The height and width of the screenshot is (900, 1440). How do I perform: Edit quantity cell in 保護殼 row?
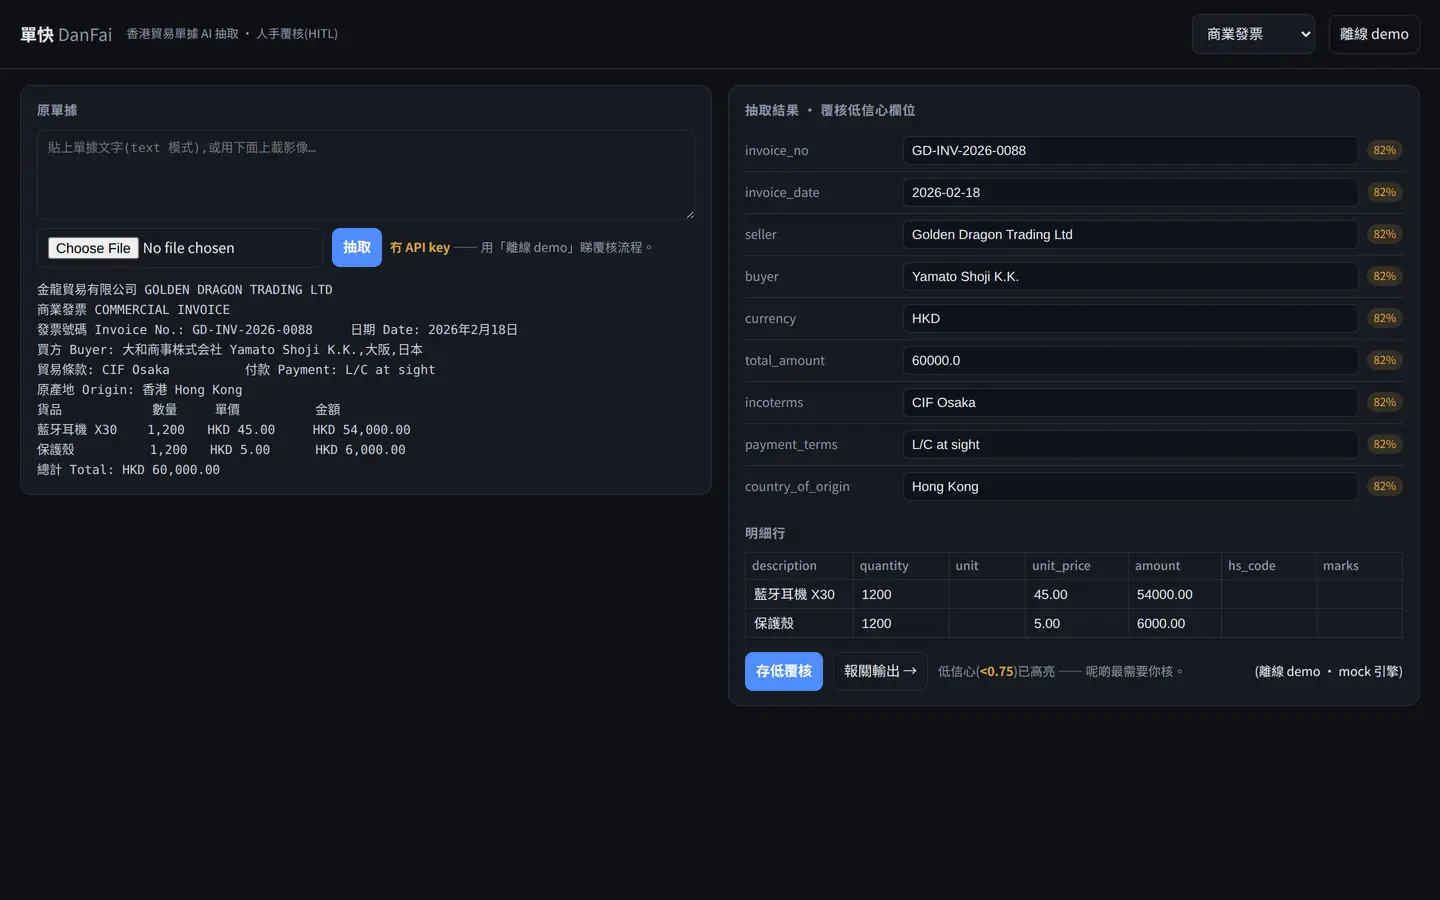click(901, 623)
